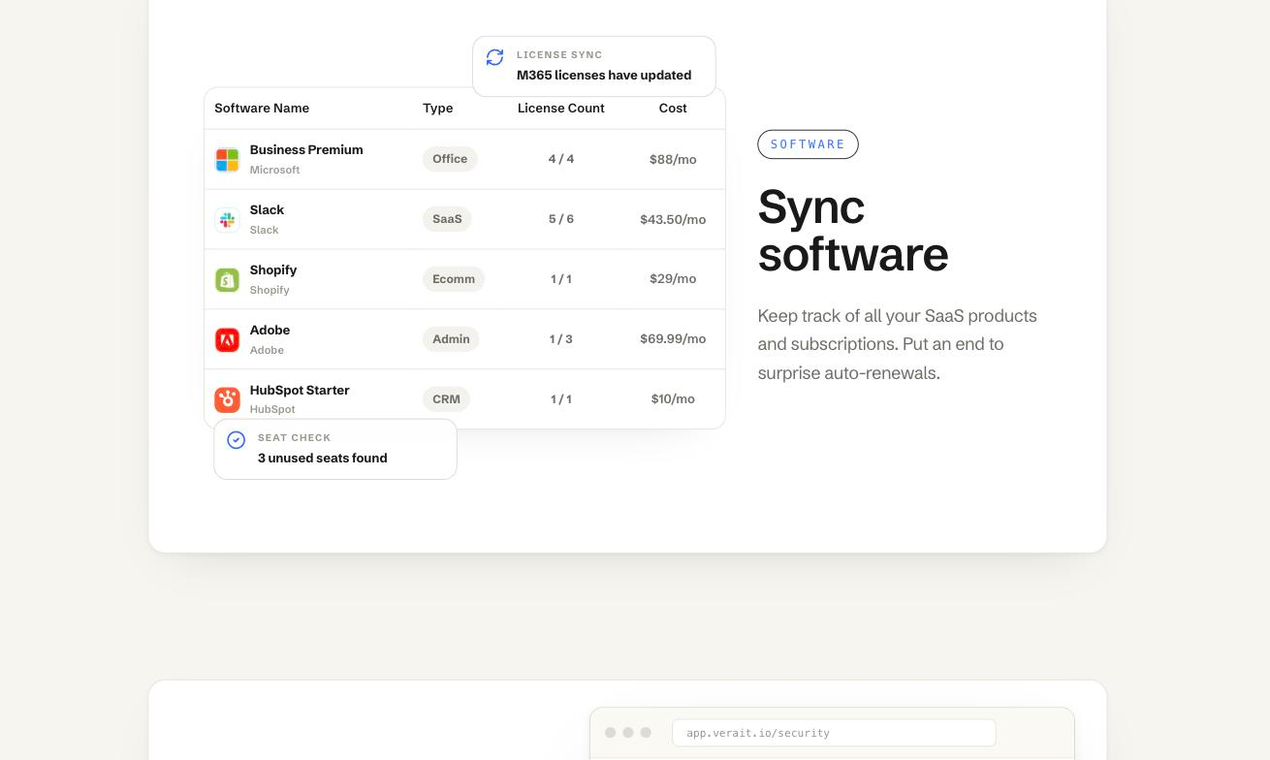Click the 4 / 4 license count
The image size is (1270, 760).
tap(561, 159)
